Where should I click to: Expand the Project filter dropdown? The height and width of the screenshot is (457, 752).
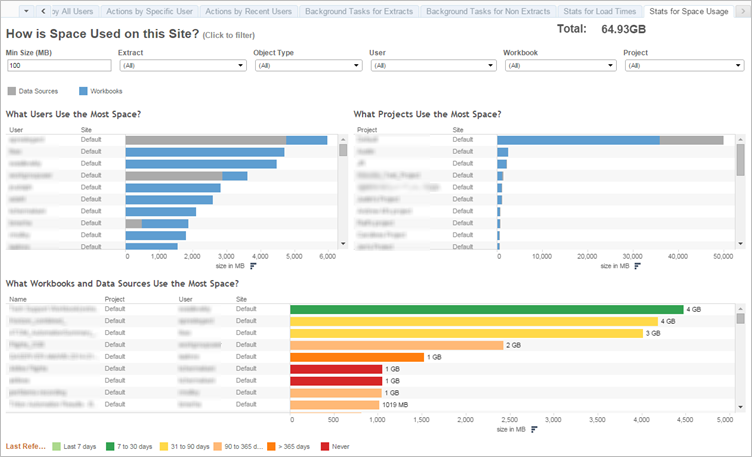[684, 65]
